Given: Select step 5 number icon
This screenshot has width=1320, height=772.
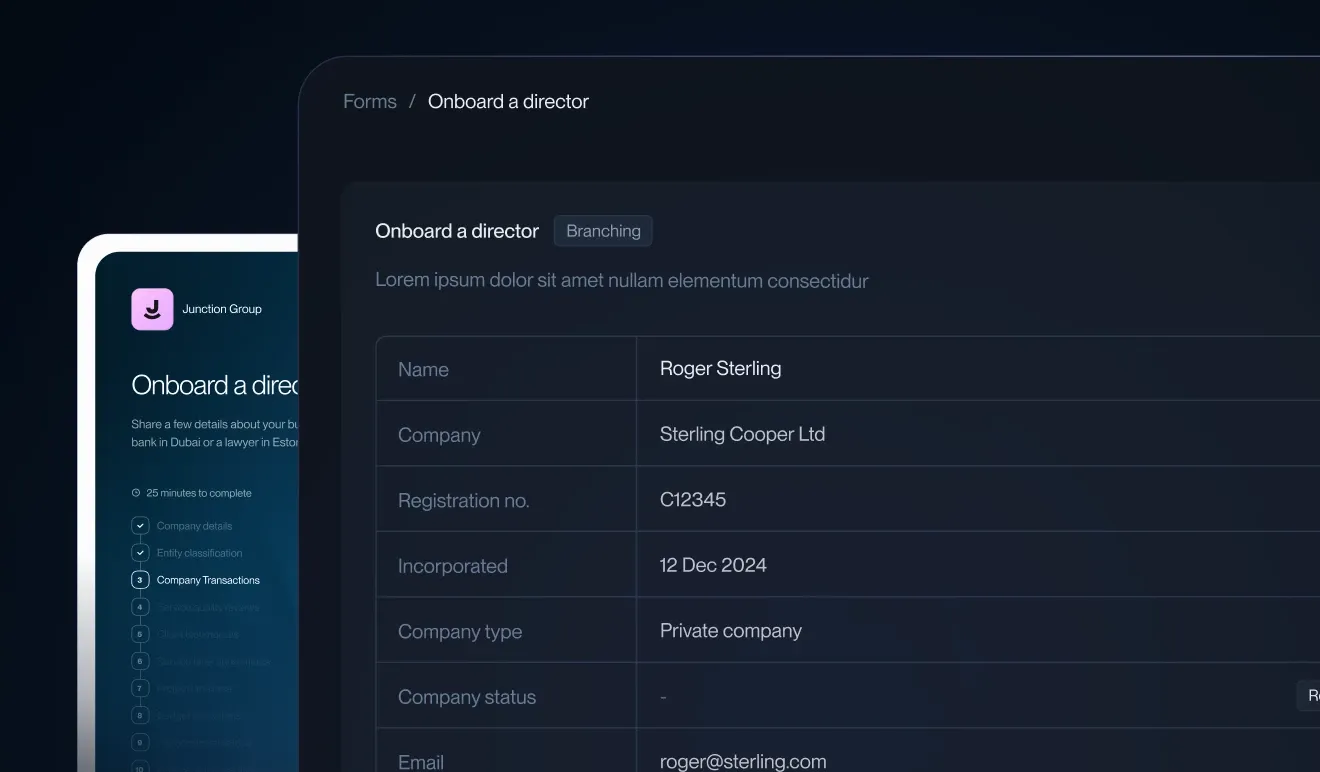Looking at the screenshot, I should point(140,634).
